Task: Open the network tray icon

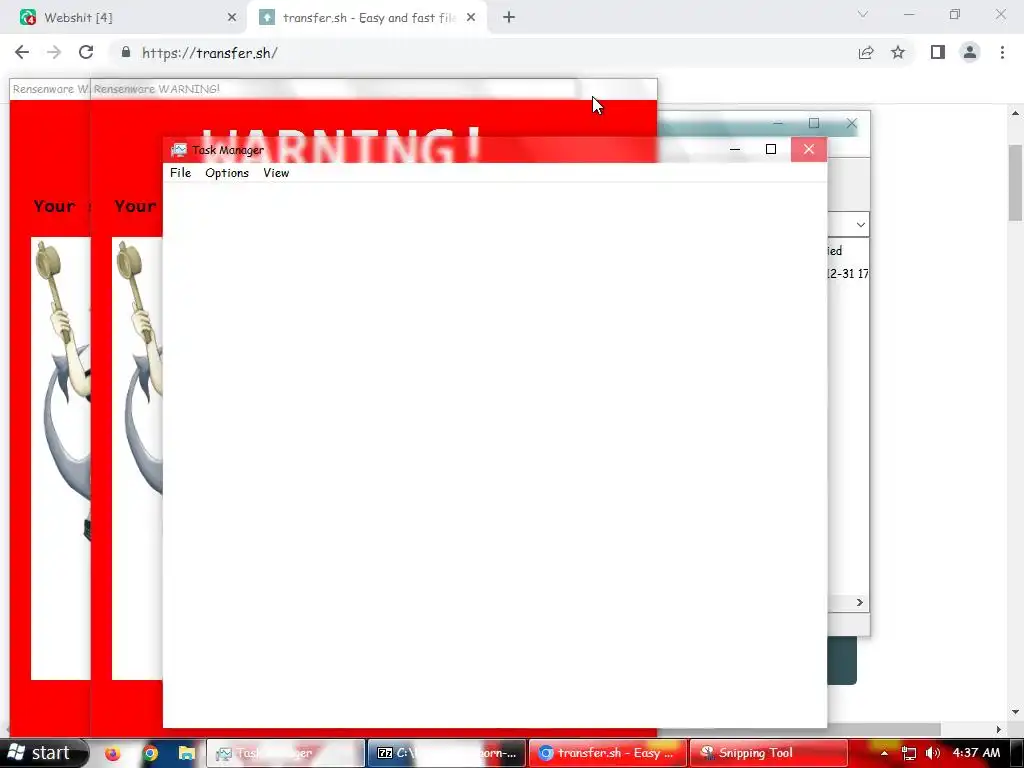Action: [x=908, y=754]
